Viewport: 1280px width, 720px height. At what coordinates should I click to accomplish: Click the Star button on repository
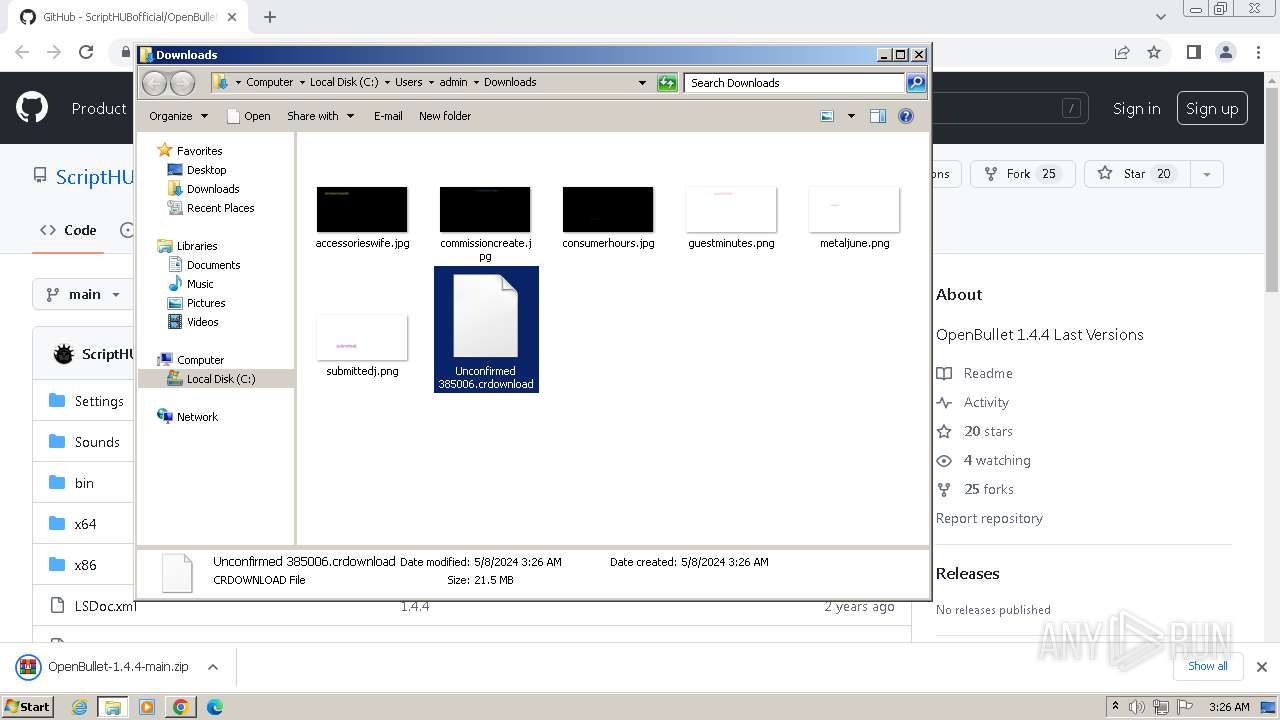click(1135, 174)
